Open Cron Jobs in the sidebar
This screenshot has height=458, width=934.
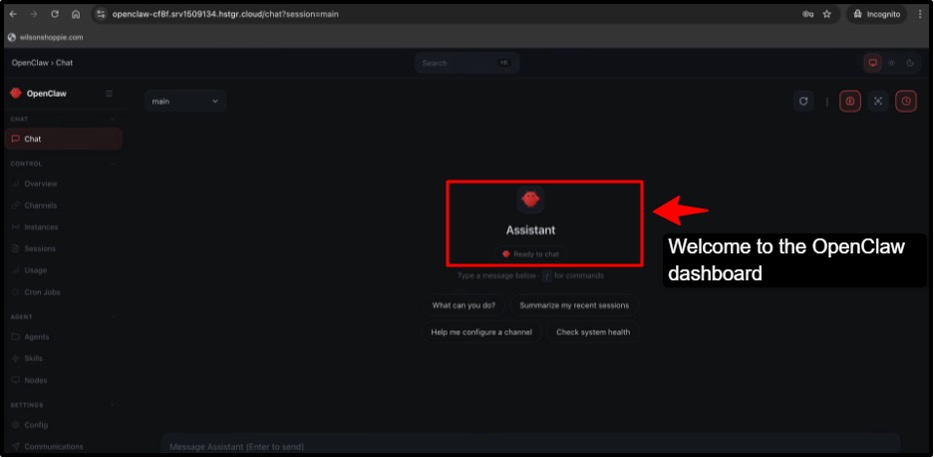pos(42,292)
